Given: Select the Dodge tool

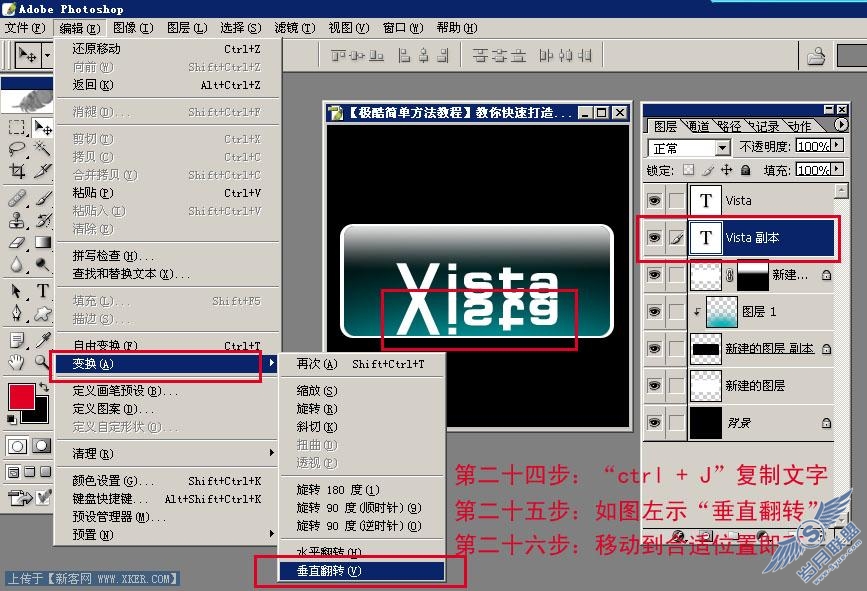Looking at the screenshot, I should point(42,264).
